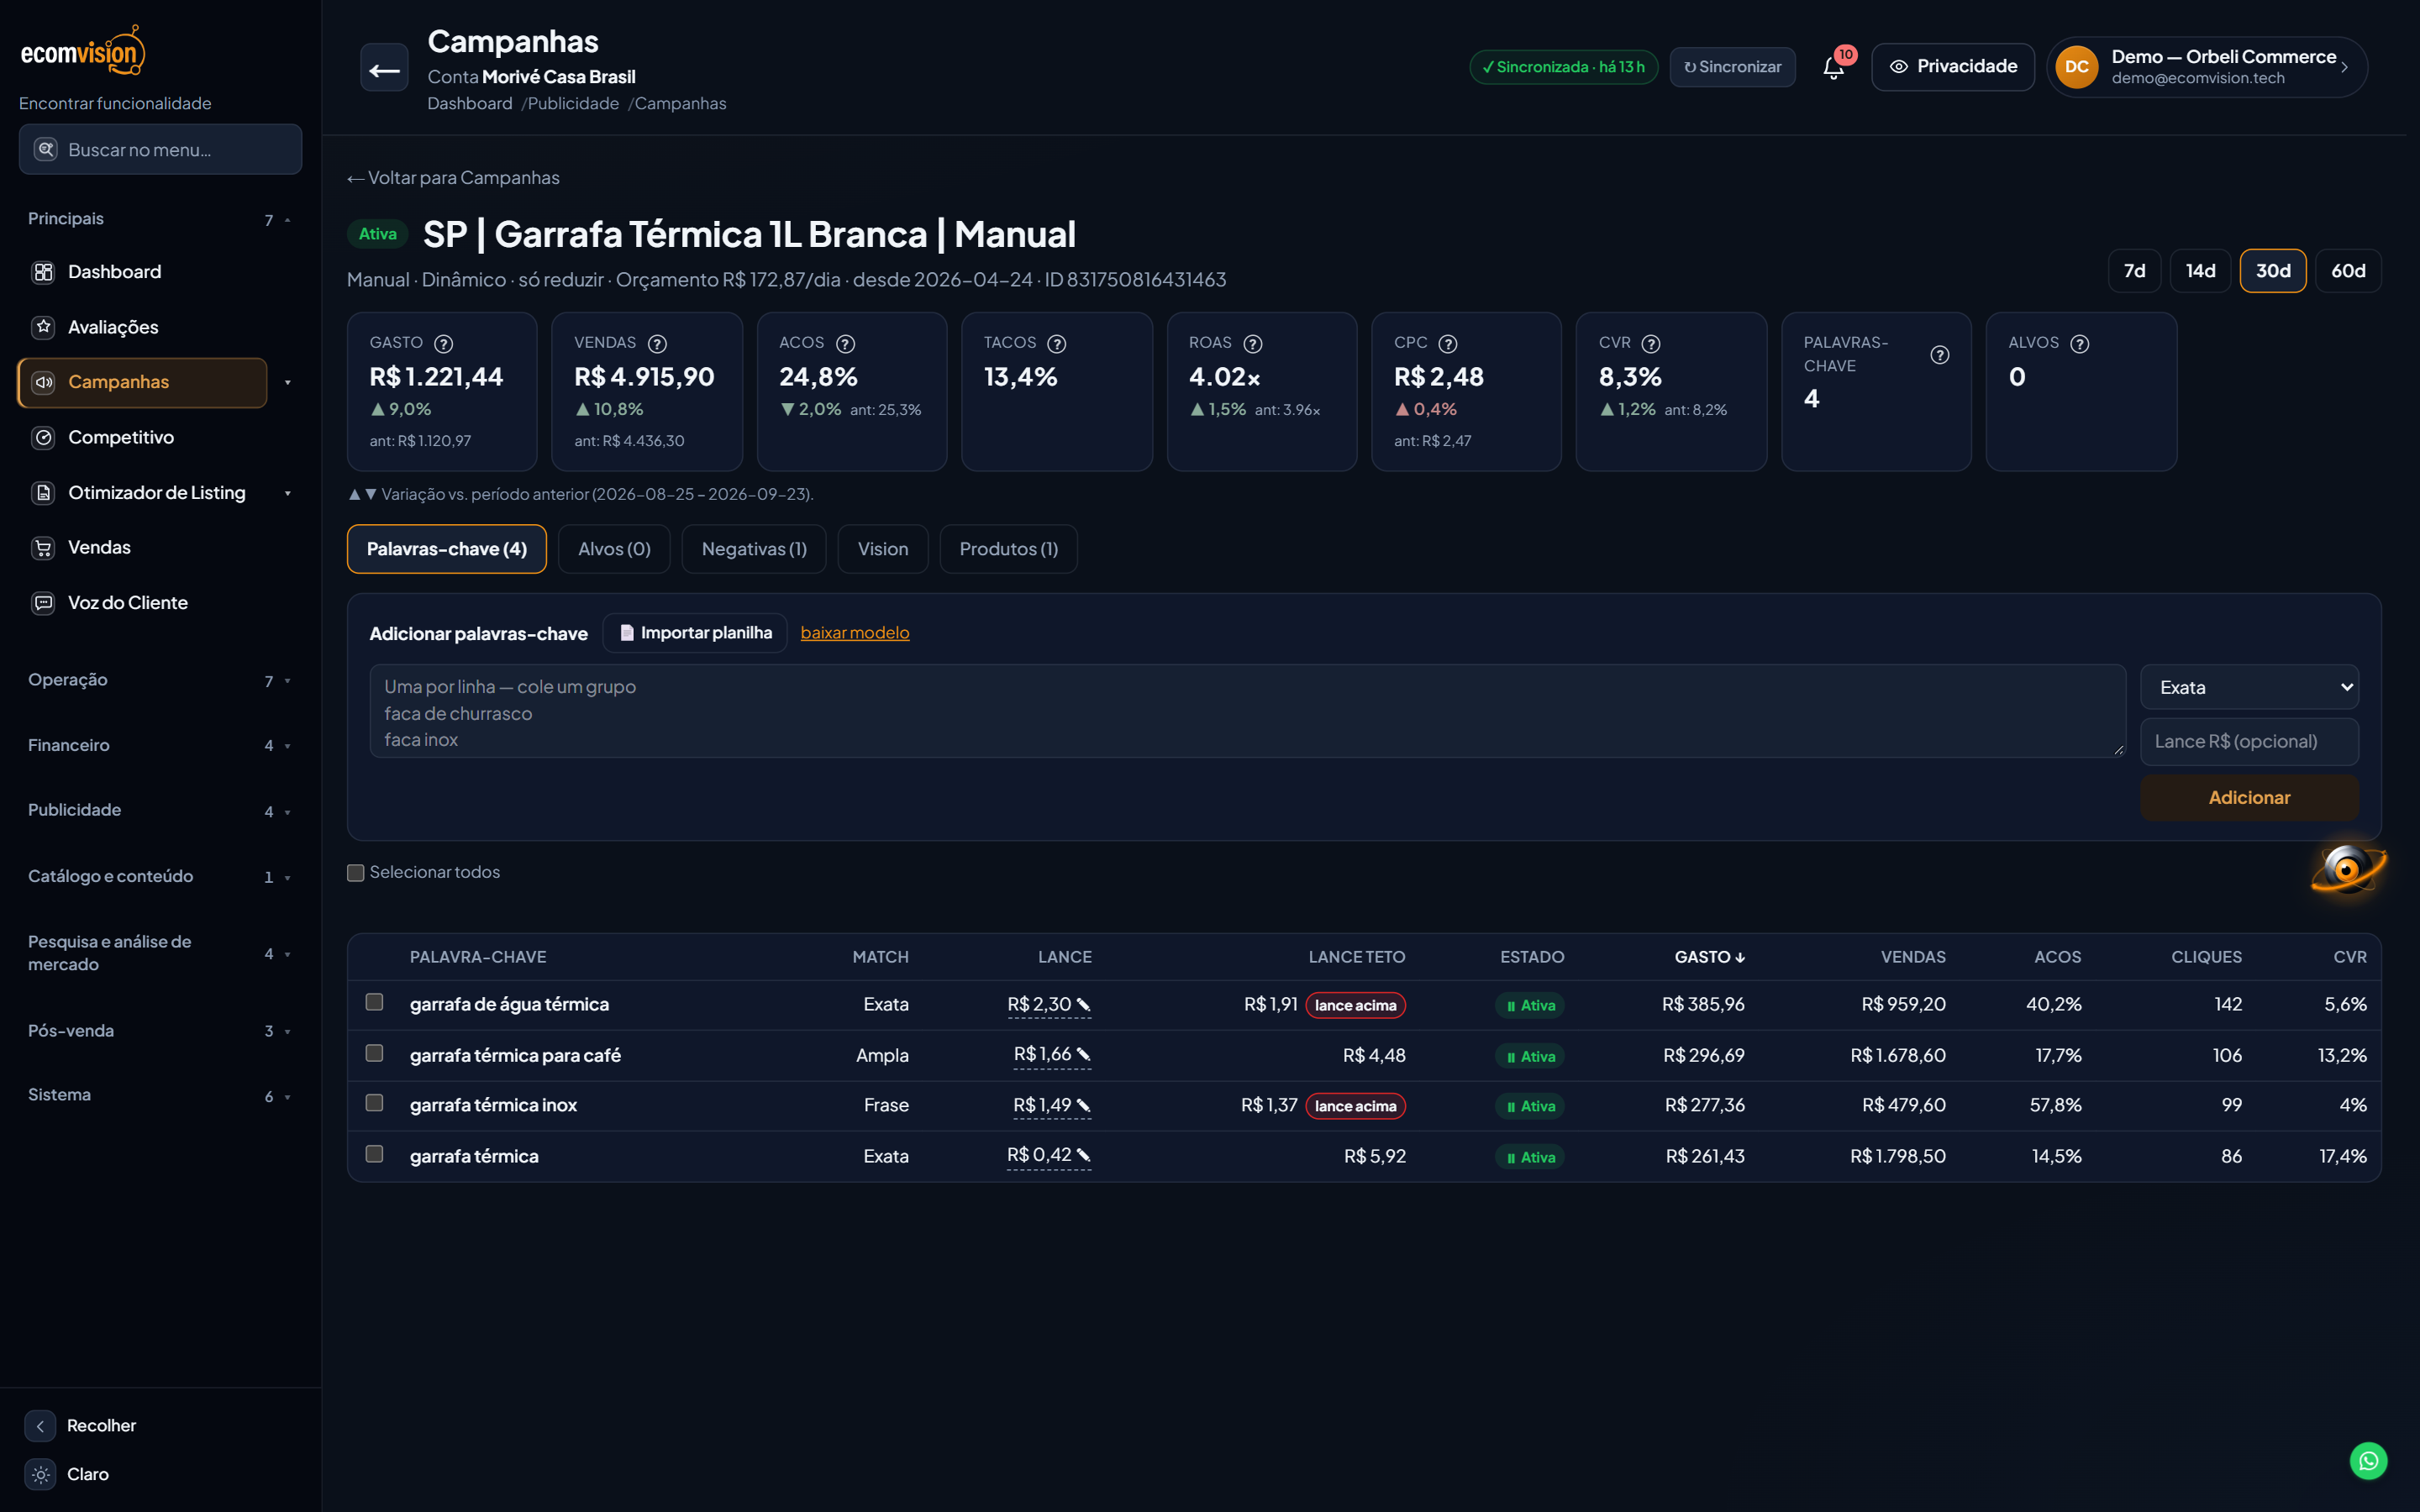Screen dimensions: 2420x1512
Task: Edit bid pencil for garrafa térmica inox
Action: click(1083, 1105)
